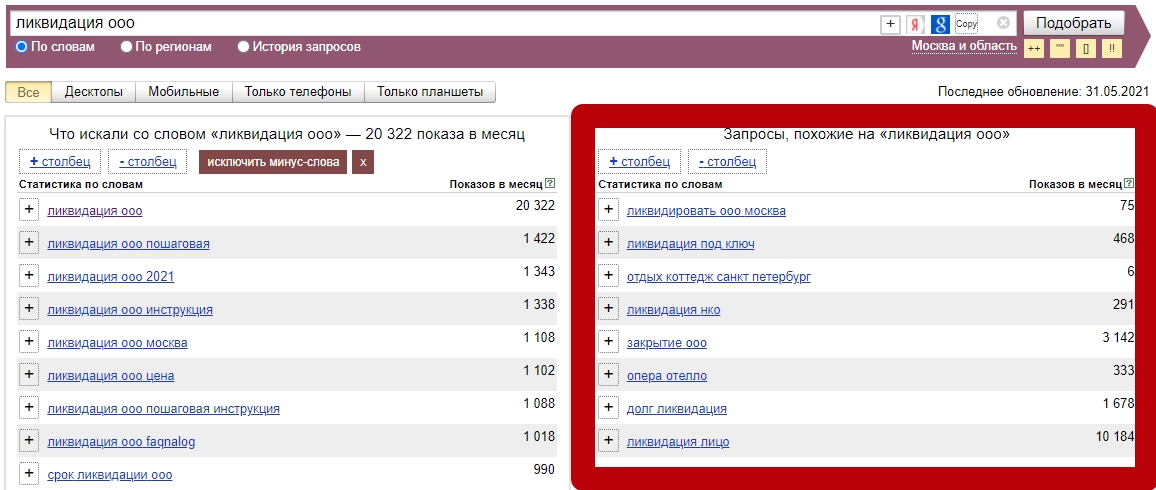The height and width of the screenshot is (490, 1156).
Task: Click plus next to 'закрытие ооо'
Action: (x=608, y=342)
